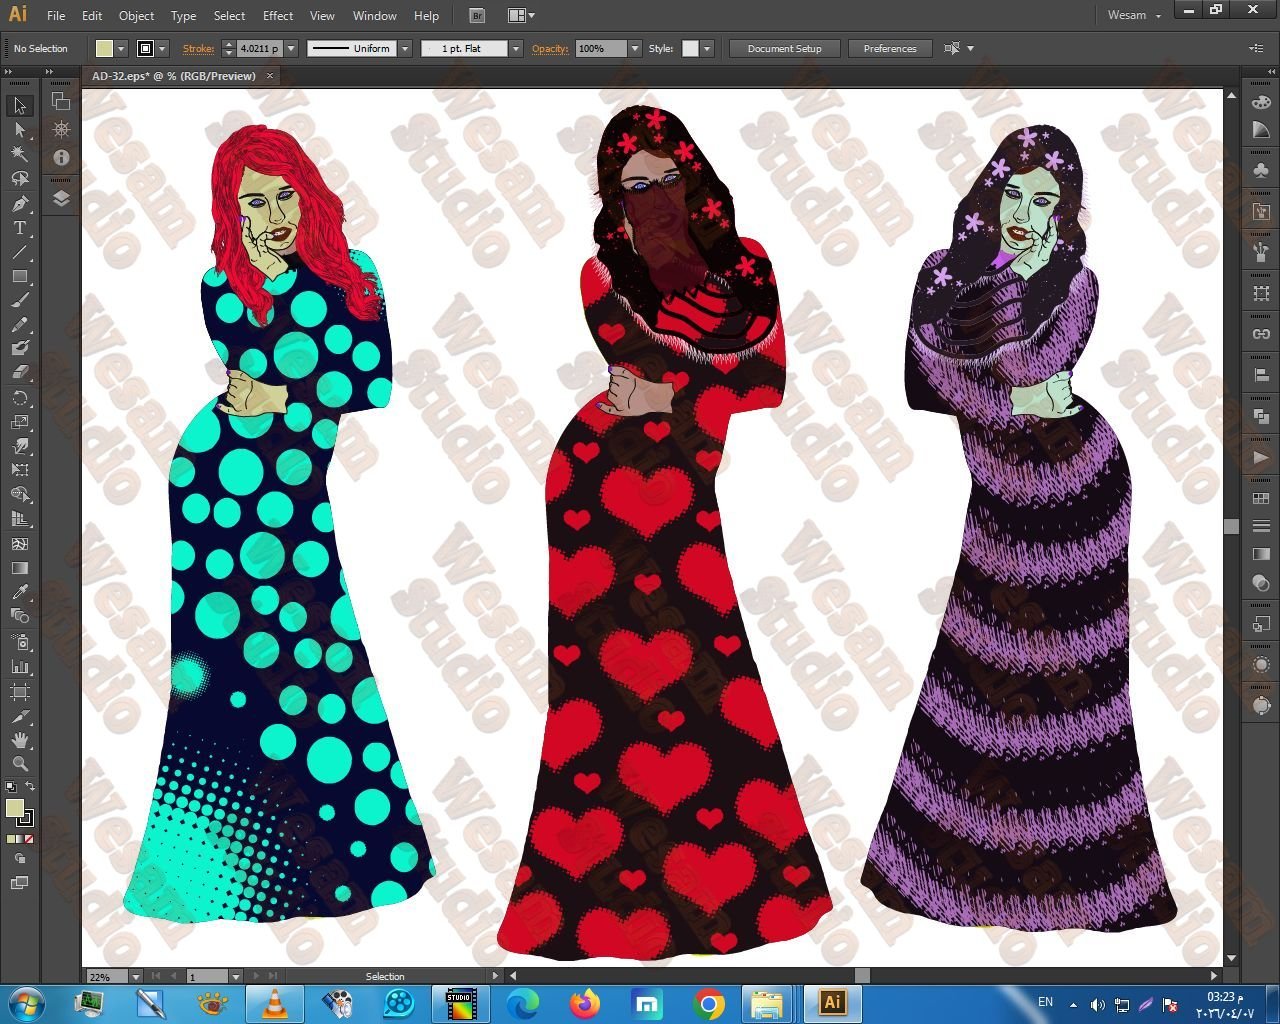Select the Pen tool
Screen dimensions: 1280x1024
pos(20,203)
